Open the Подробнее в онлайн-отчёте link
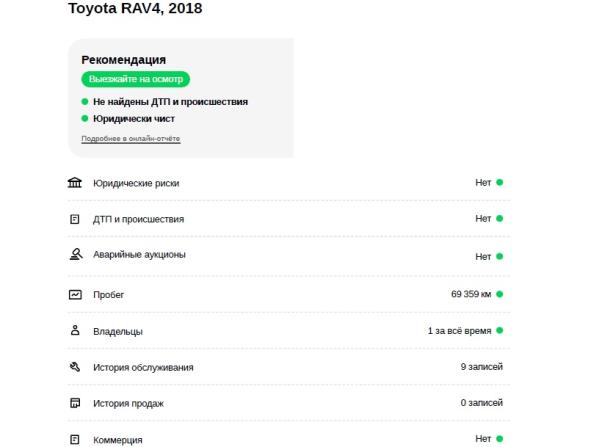 (131, 139)
